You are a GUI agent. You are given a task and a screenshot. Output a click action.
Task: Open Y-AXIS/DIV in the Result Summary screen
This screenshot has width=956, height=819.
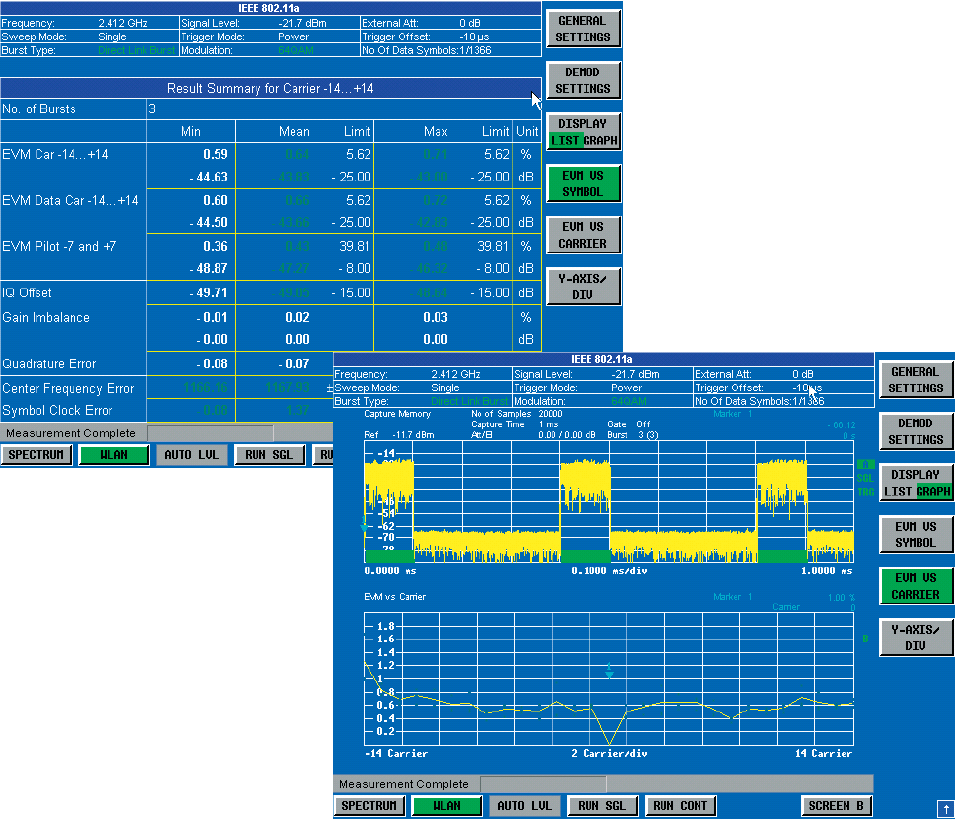coord(583,287)
